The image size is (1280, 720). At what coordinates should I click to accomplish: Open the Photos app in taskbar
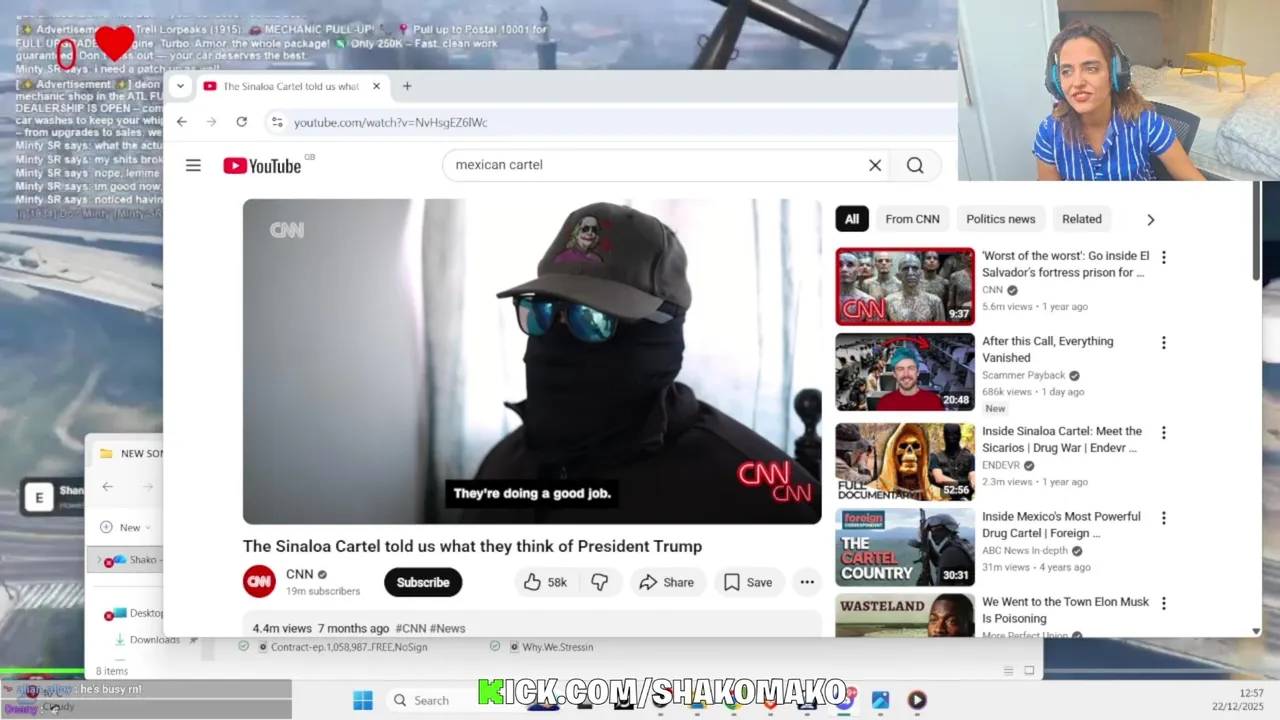[x=880, y=700]
